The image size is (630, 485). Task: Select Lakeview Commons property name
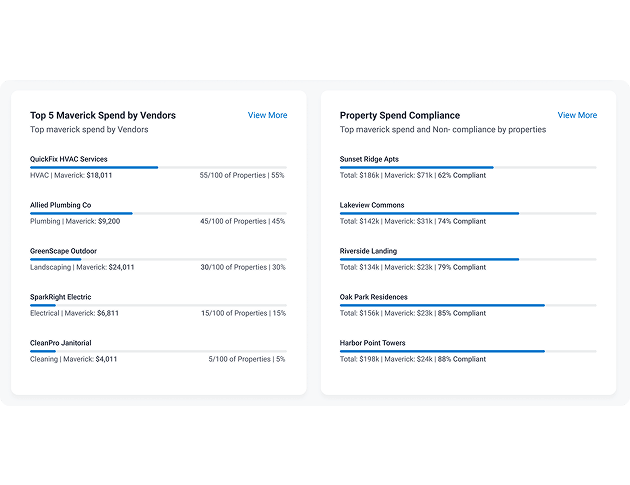click(372, 205)
